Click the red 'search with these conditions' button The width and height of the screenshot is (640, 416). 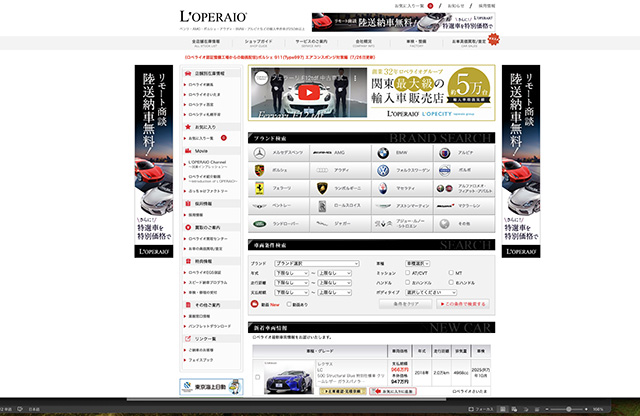pos(463,304)
